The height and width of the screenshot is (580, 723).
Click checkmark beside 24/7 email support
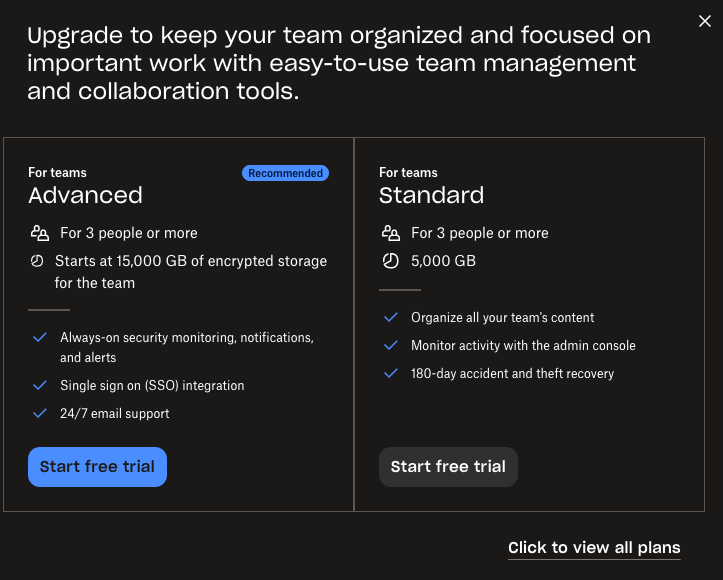40,413
